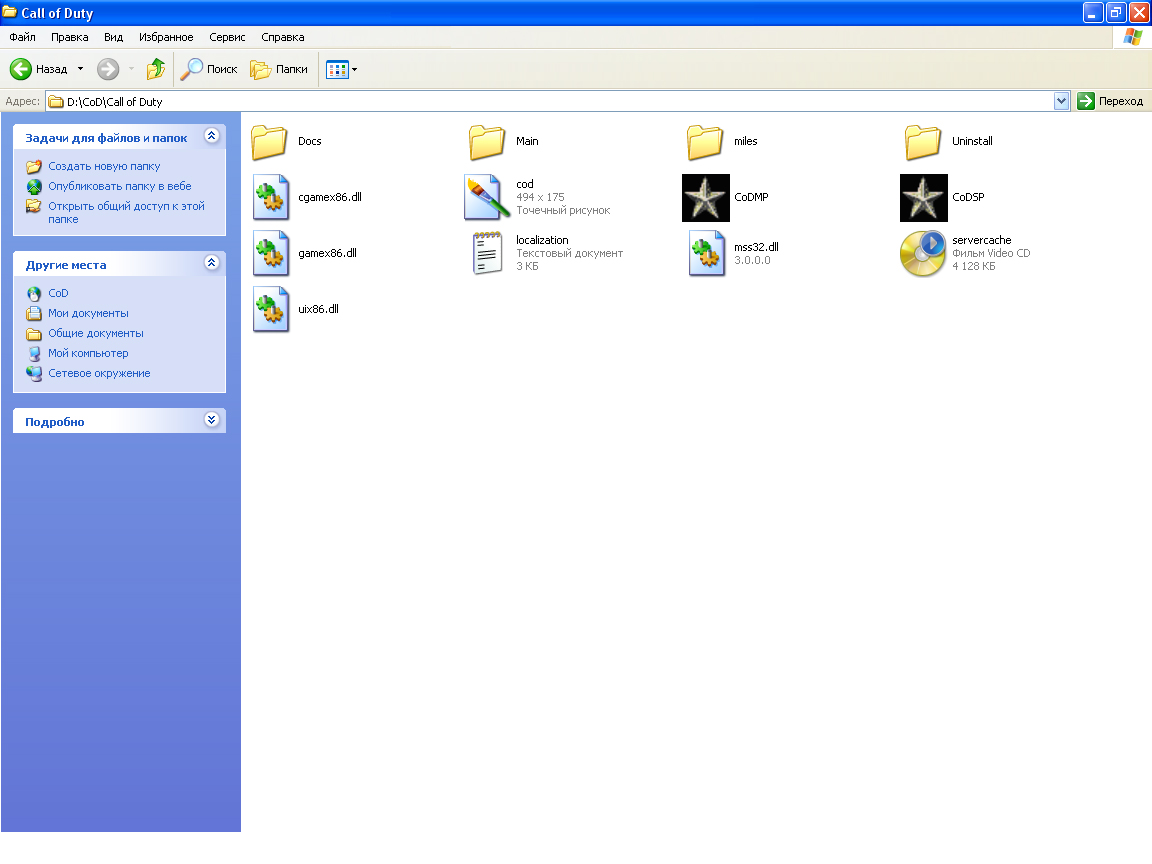Select the servercache Video CD icon

tap(924, 253)
